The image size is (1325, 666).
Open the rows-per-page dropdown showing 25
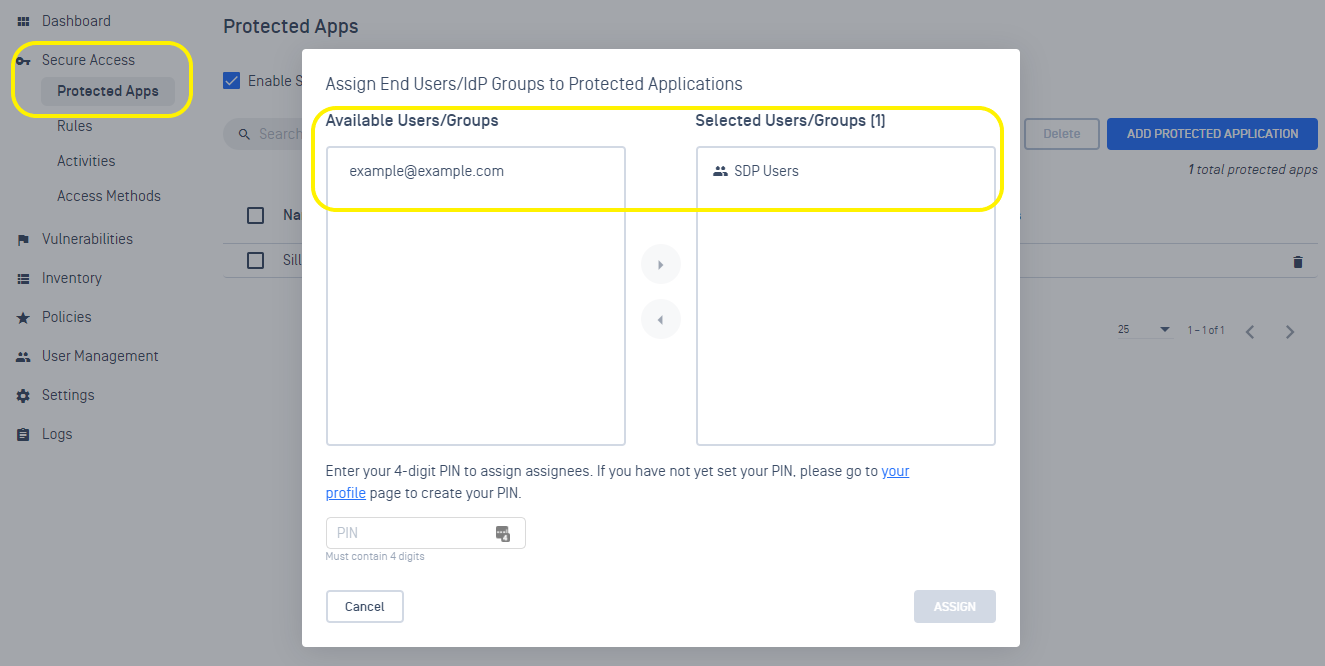click(x=1144, y=330)
